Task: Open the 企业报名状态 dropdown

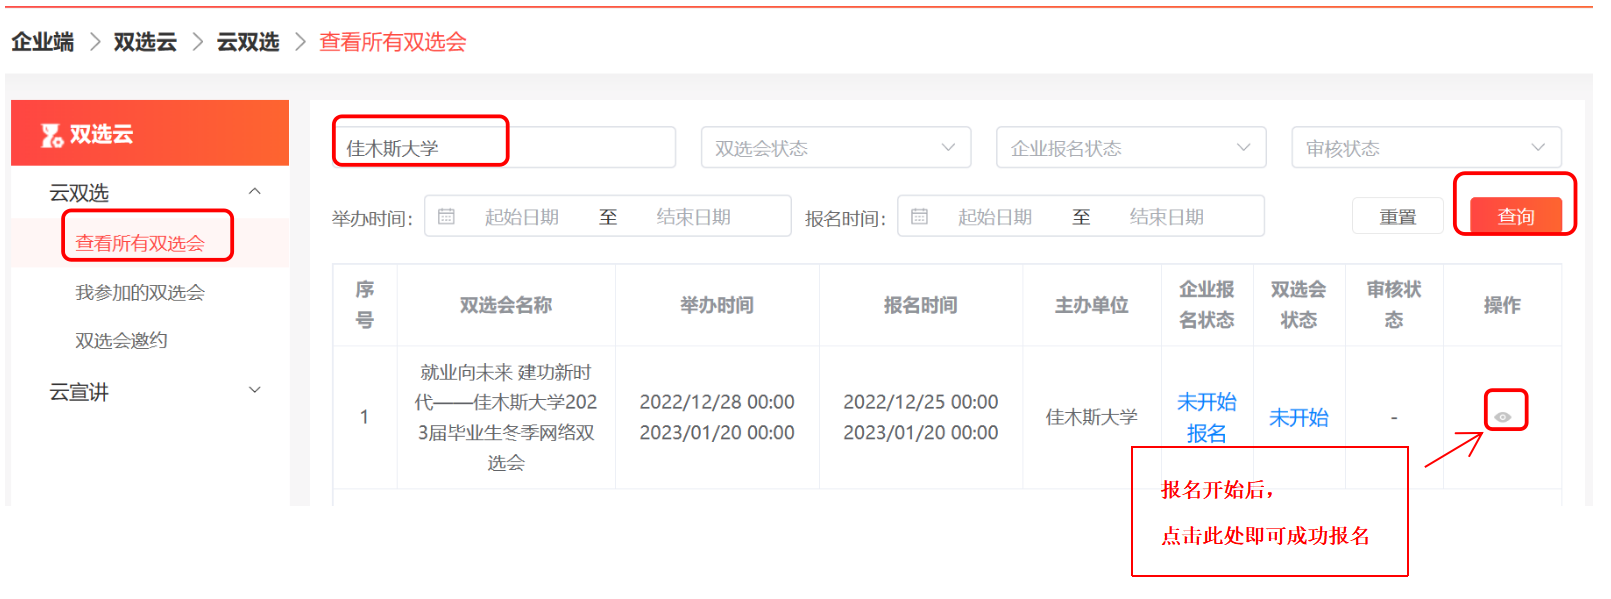Action: (x=1131, y=148)
